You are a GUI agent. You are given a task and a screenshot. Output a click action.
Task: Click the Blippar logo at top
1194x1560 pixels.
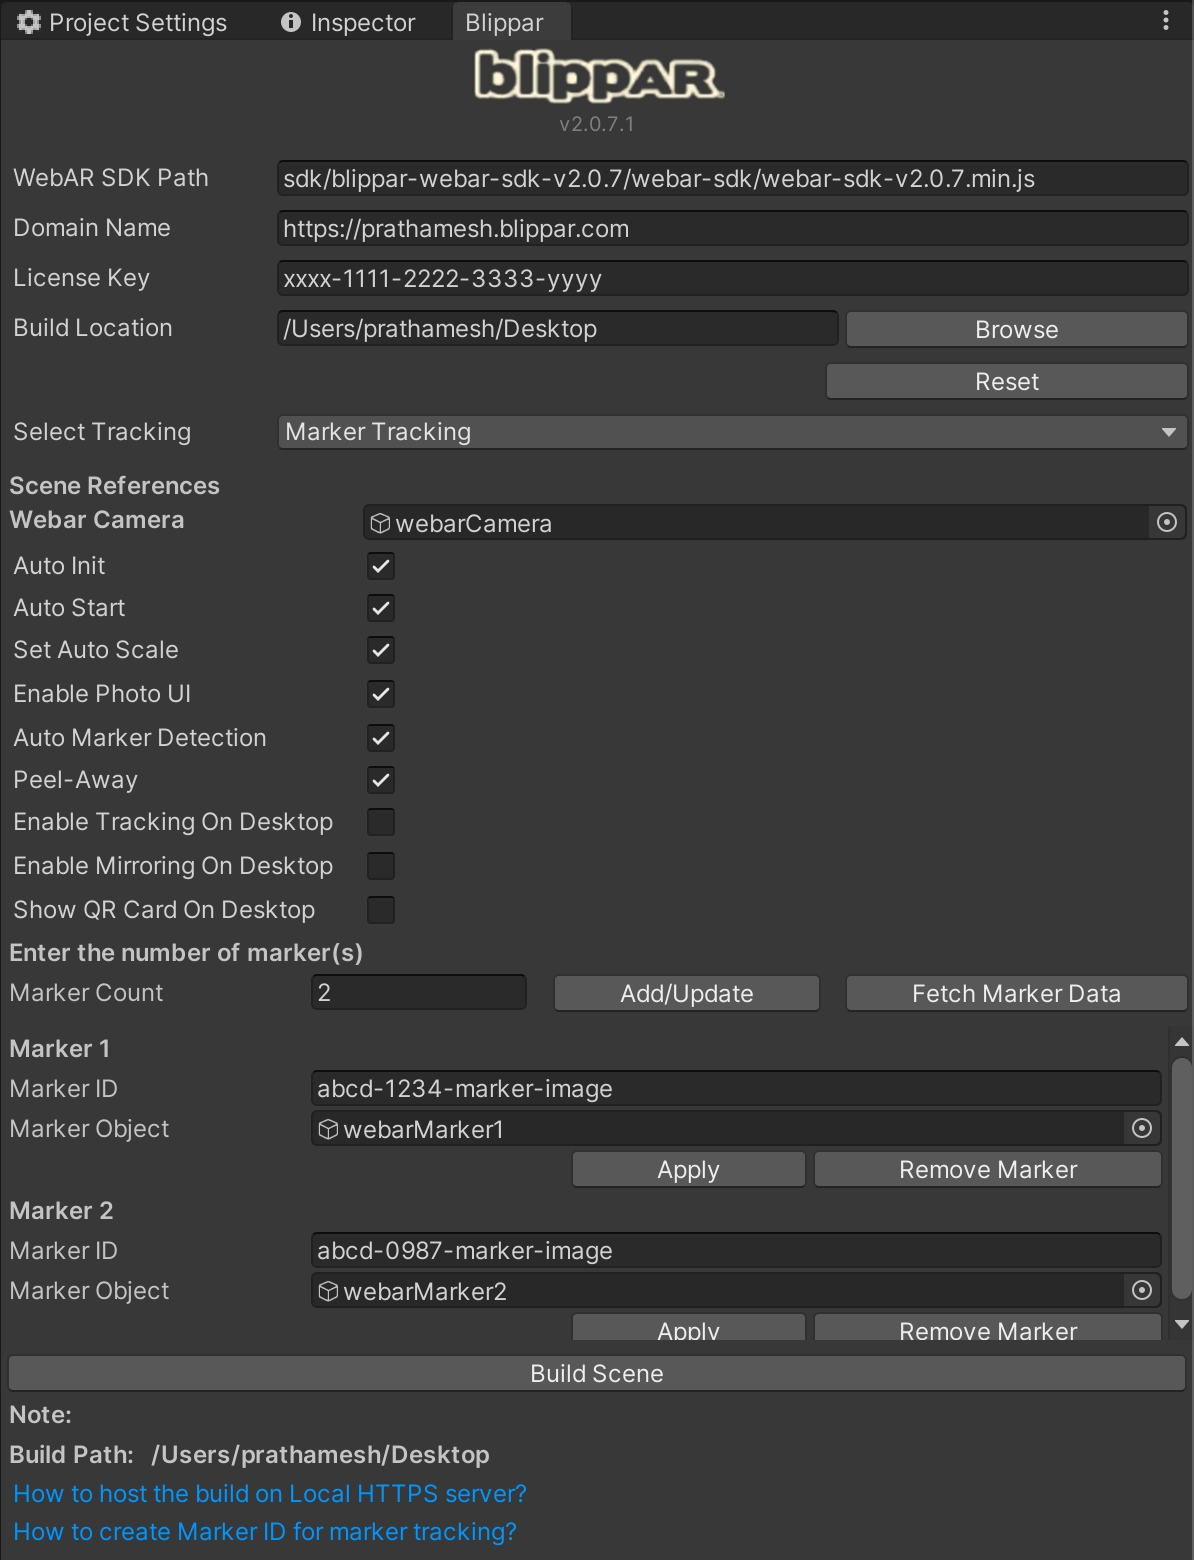[597, 78]
